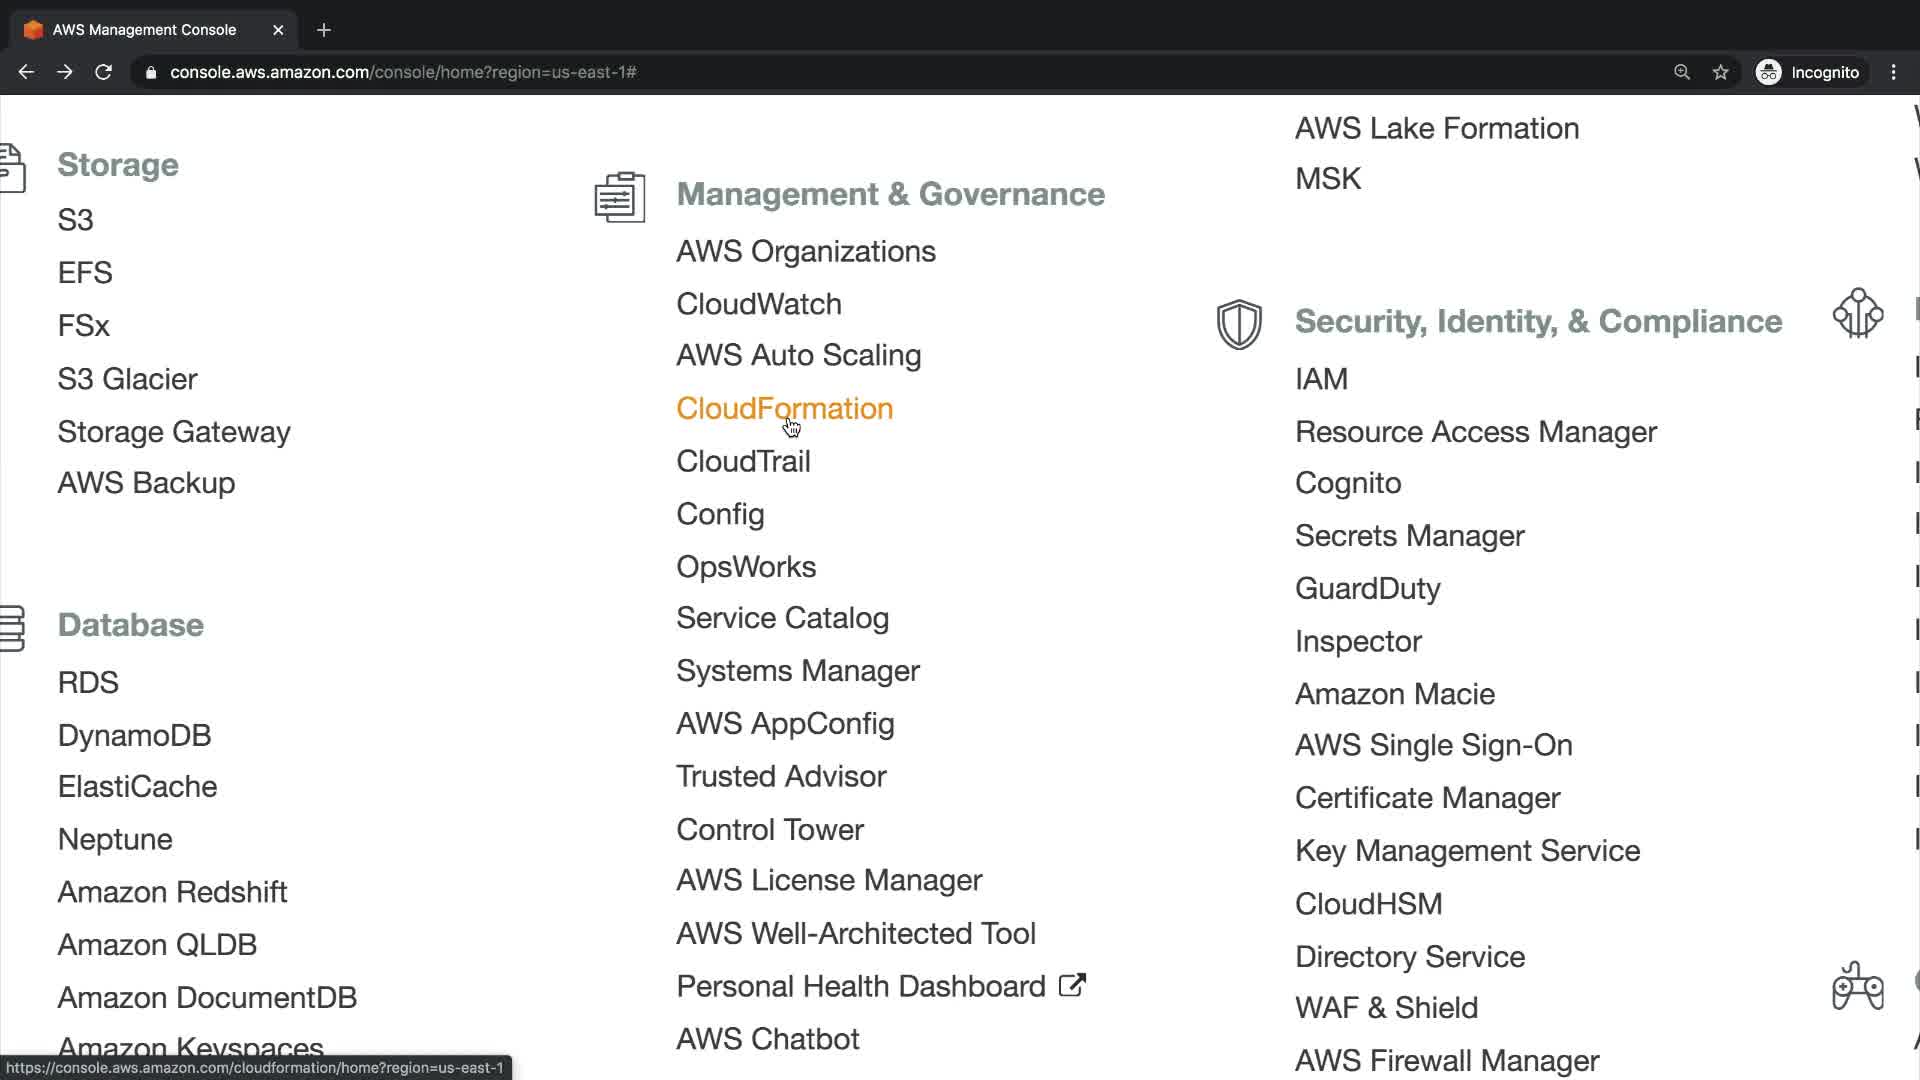Click the Database category icon

point(12,628)
